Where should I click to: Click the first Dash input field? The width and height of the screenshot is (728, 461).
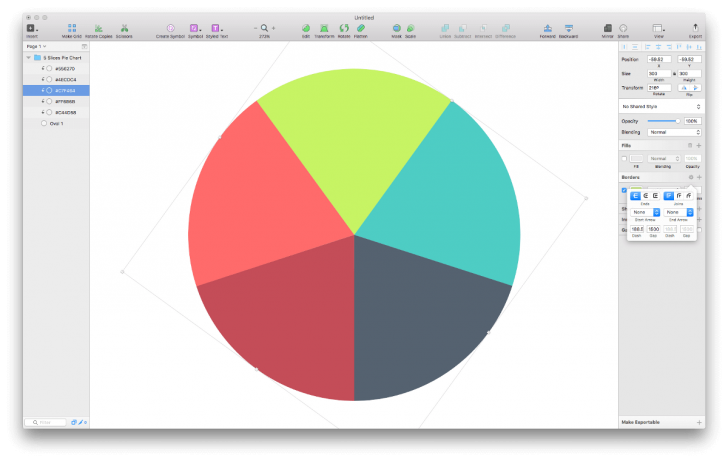coord(637,229)
